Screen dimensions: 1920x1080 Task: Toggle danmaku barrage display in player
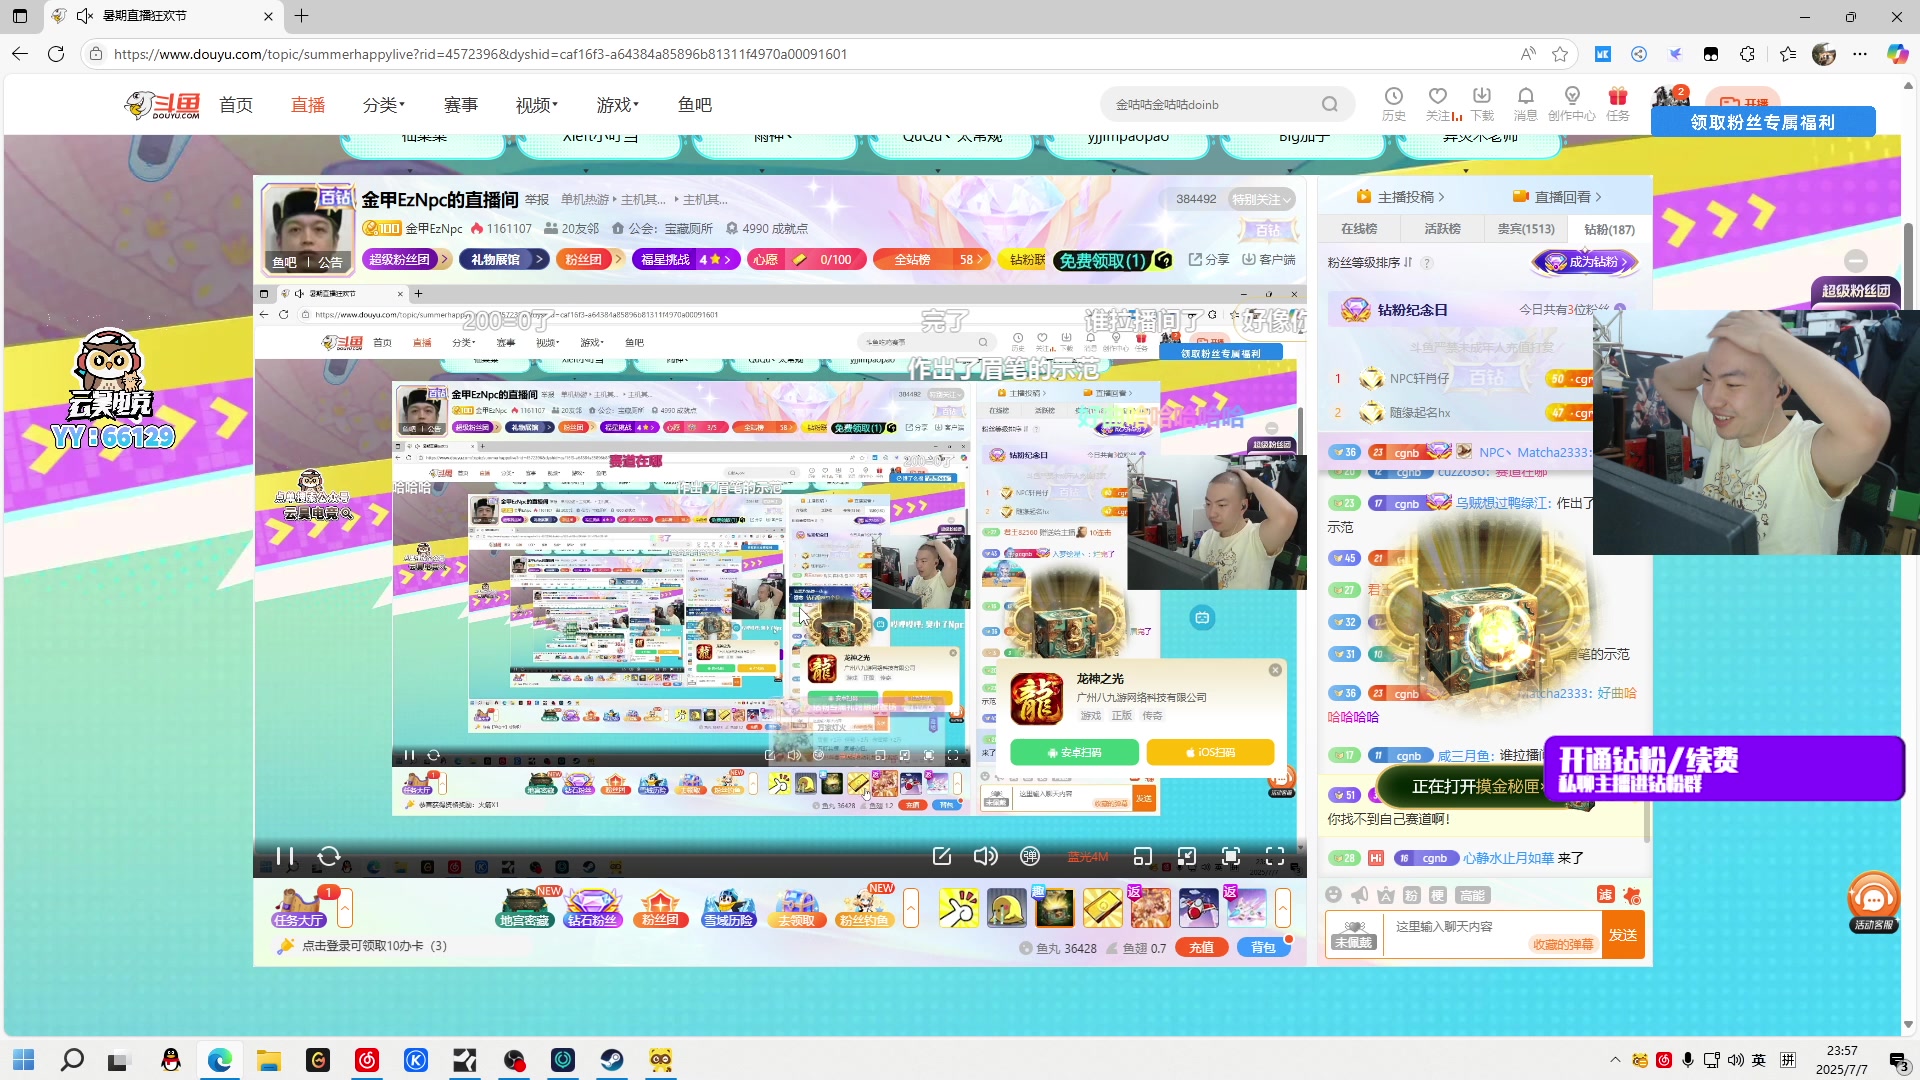[x=1030, y=857]
